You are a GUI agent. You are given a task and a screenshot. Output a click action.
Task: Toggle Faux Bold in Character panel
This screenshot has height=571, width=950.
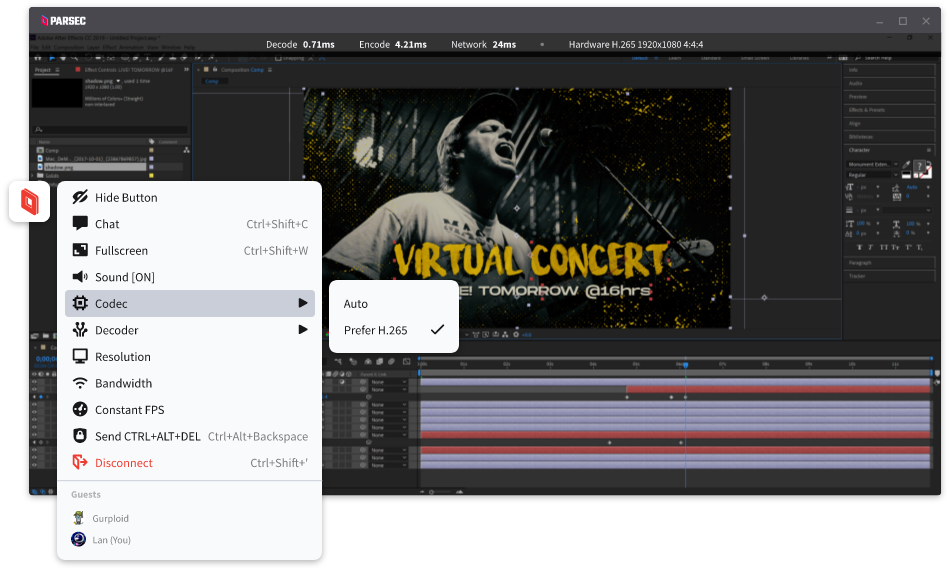[x=860, y=247]
